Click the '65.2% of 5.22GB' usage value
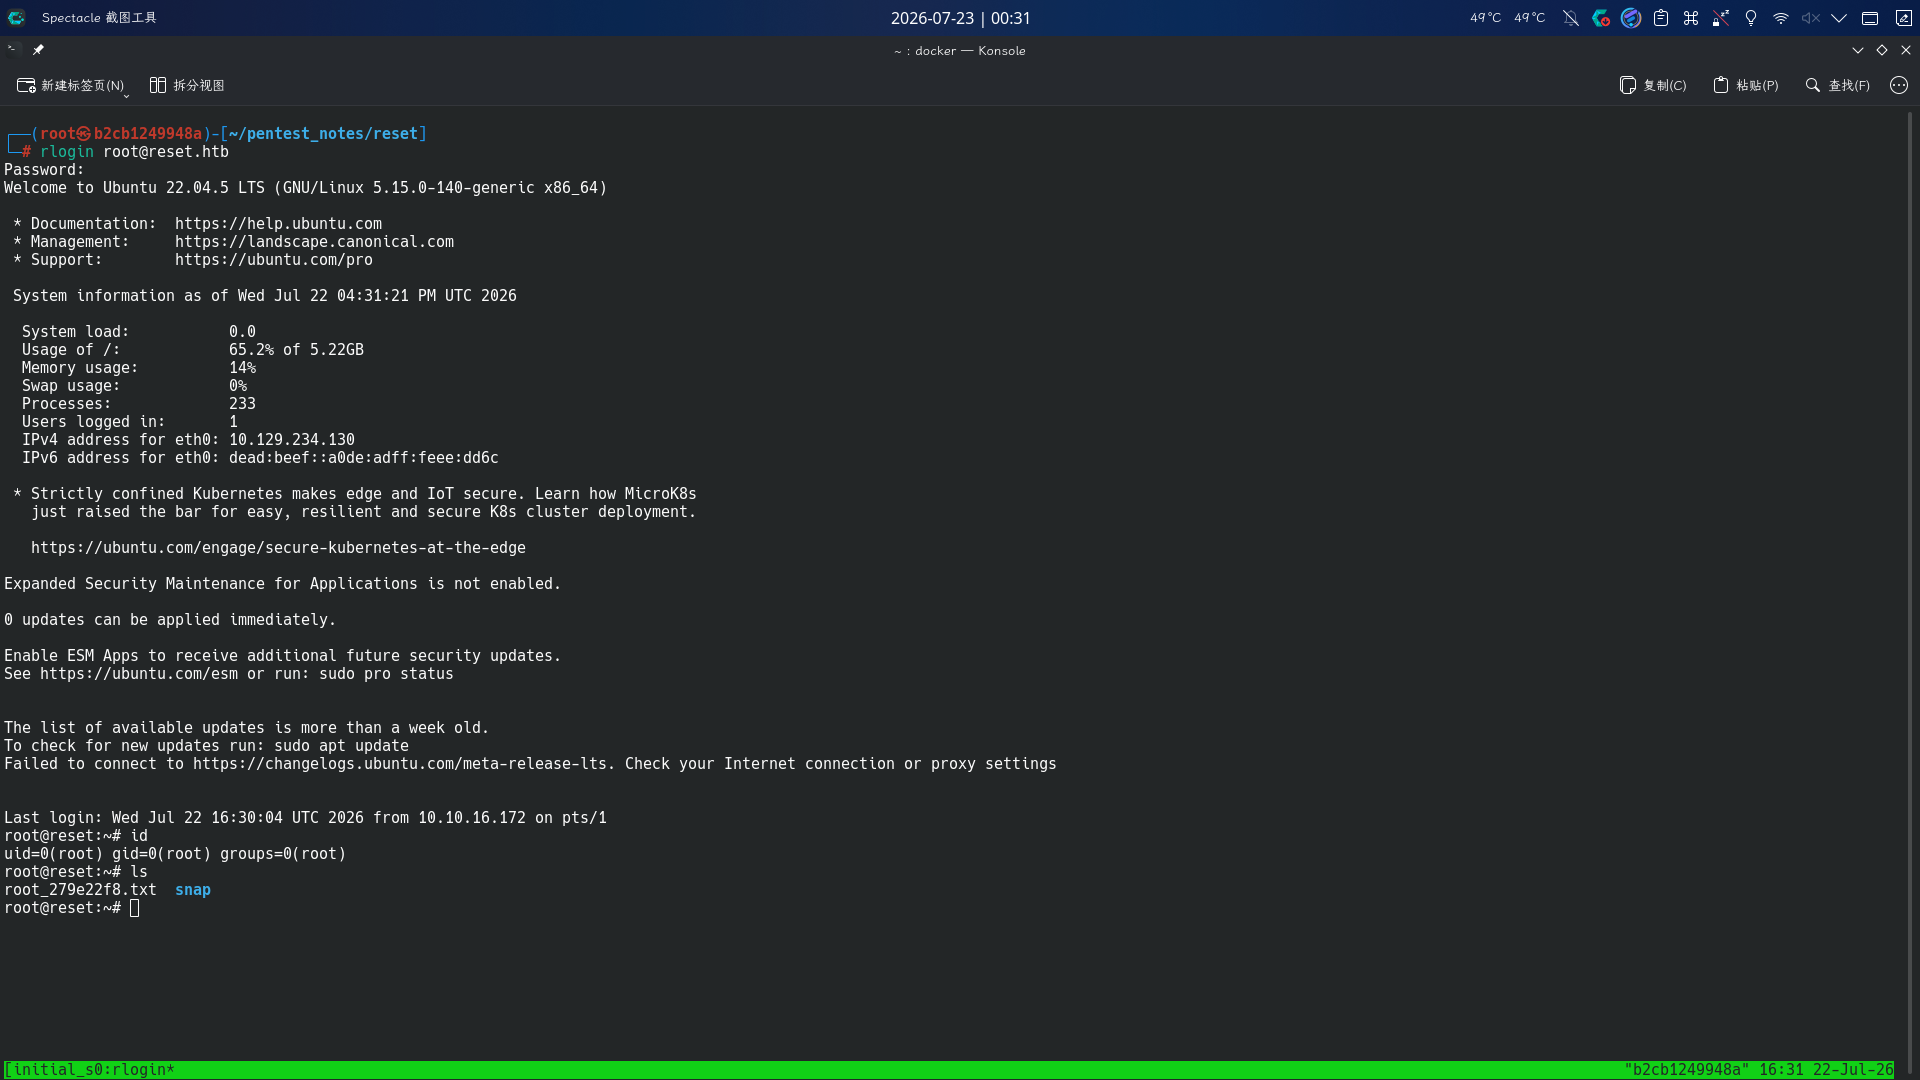 (296, 350)
